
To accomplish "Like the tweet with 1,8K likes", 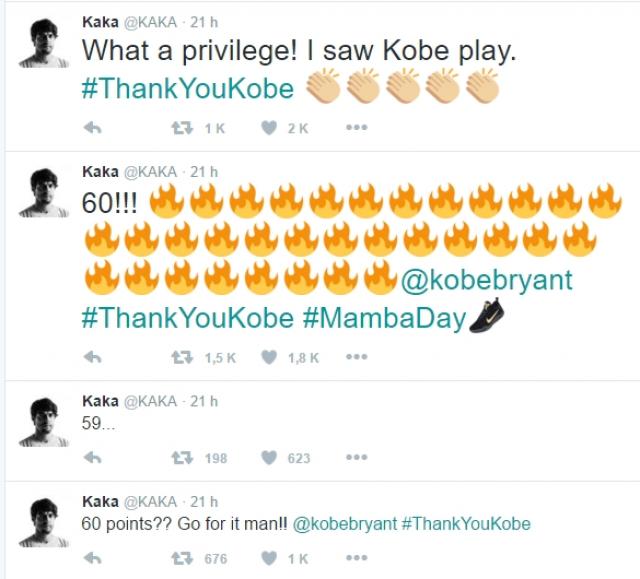I will (x=268, y=357).
